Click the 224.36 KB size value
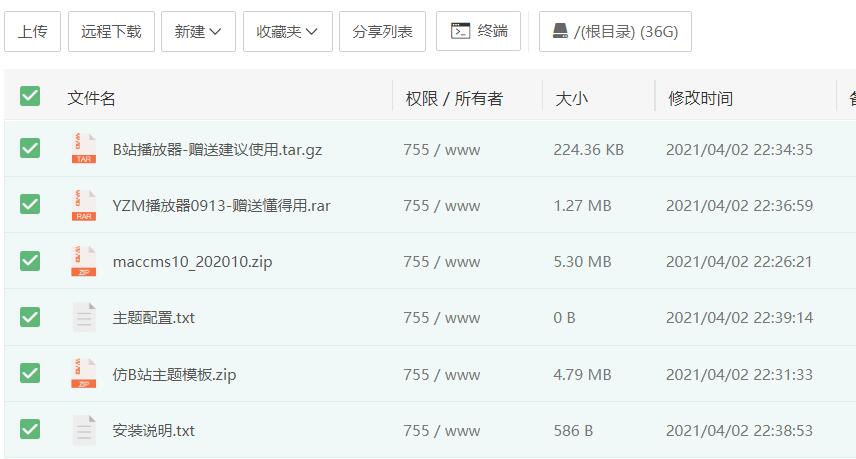Screen dimensions: 856x459 click(588, 150)
